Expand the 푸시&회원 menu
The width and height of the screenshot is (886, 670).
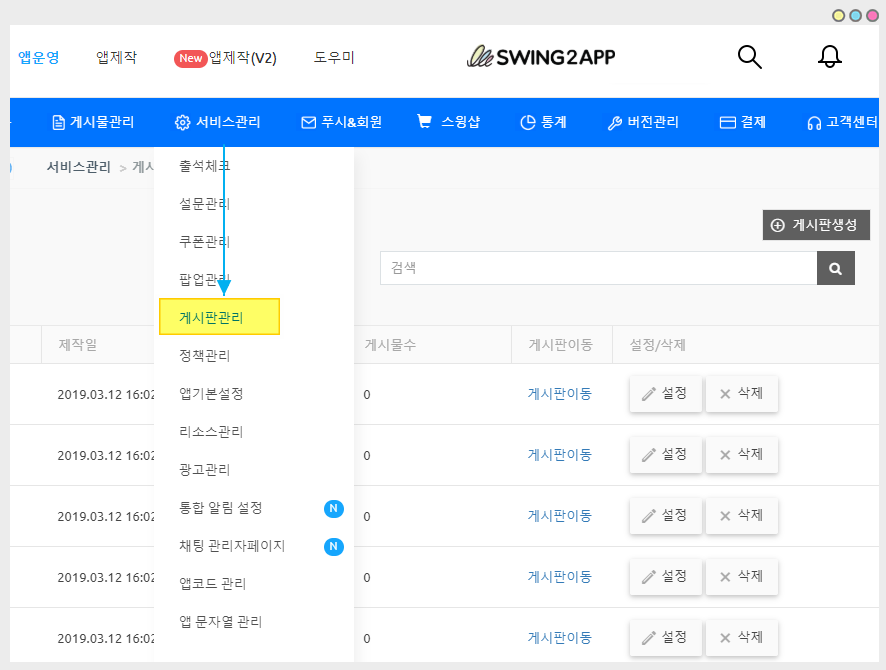coord(341,123)
